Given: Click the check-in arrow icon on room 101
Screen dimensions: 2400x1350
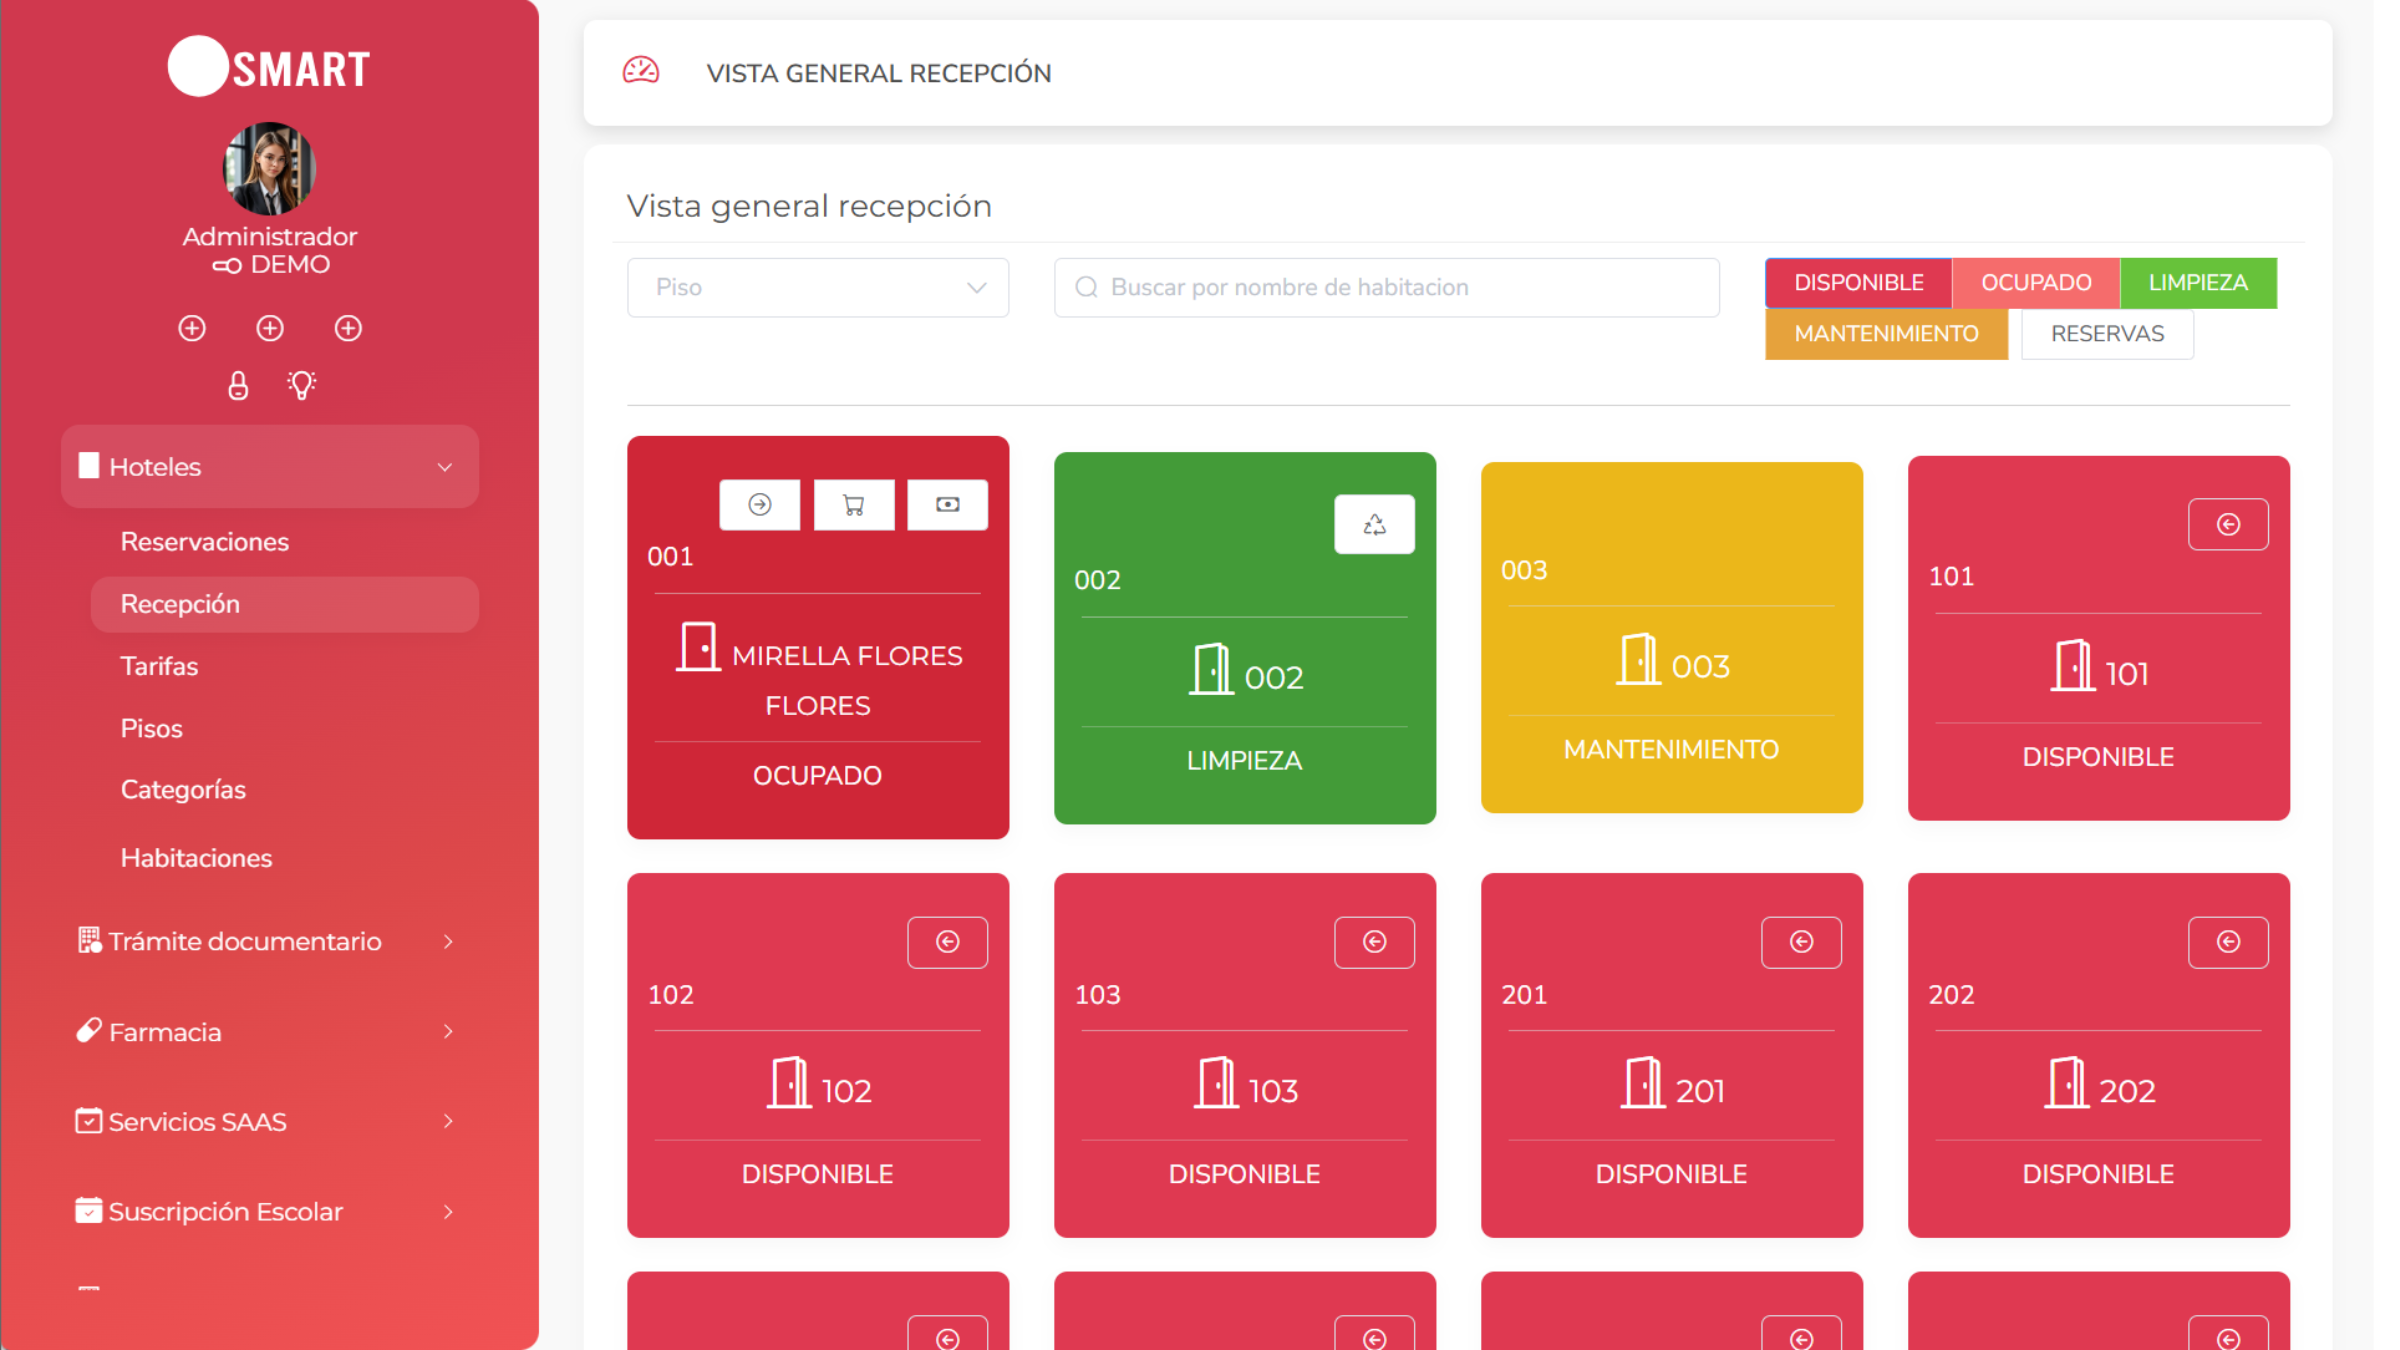Looking at the screenshot, I should click(2228, 524).
